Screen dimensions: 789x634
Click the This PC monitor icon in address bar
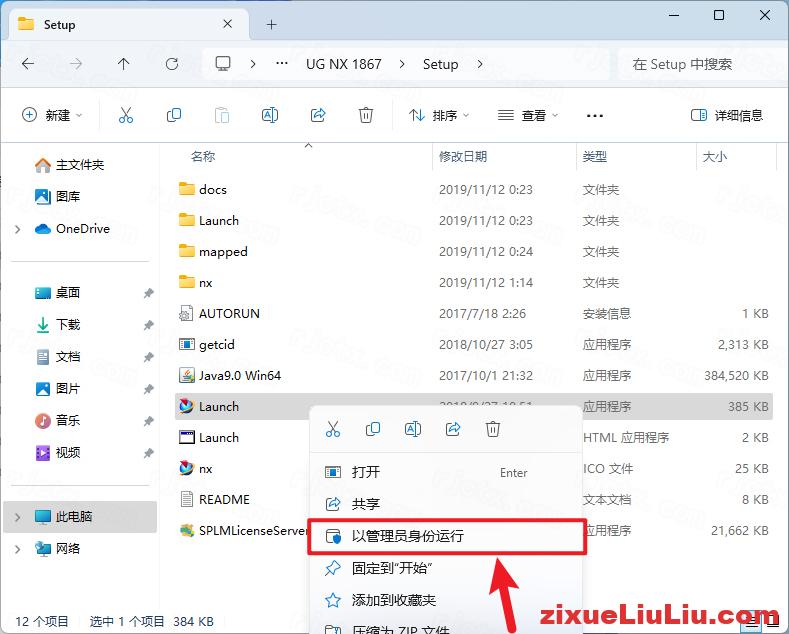pyautogui.click(x=223, y=63)
